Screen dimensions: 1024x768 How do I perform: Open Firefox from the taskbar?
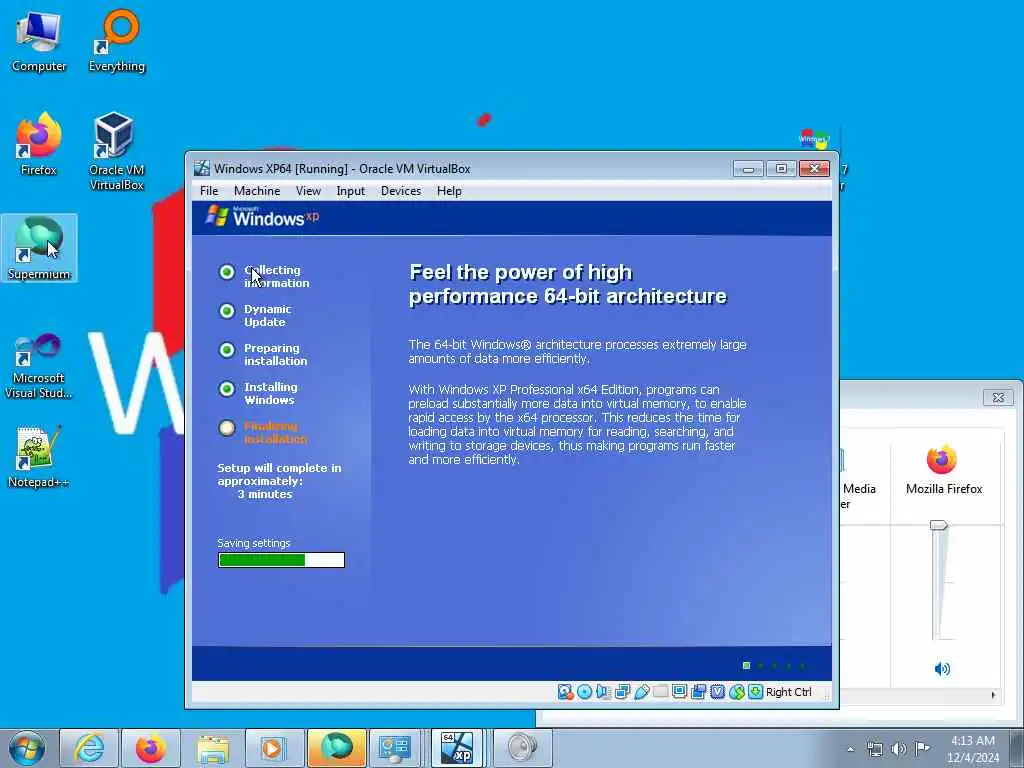tap(151, 748)
